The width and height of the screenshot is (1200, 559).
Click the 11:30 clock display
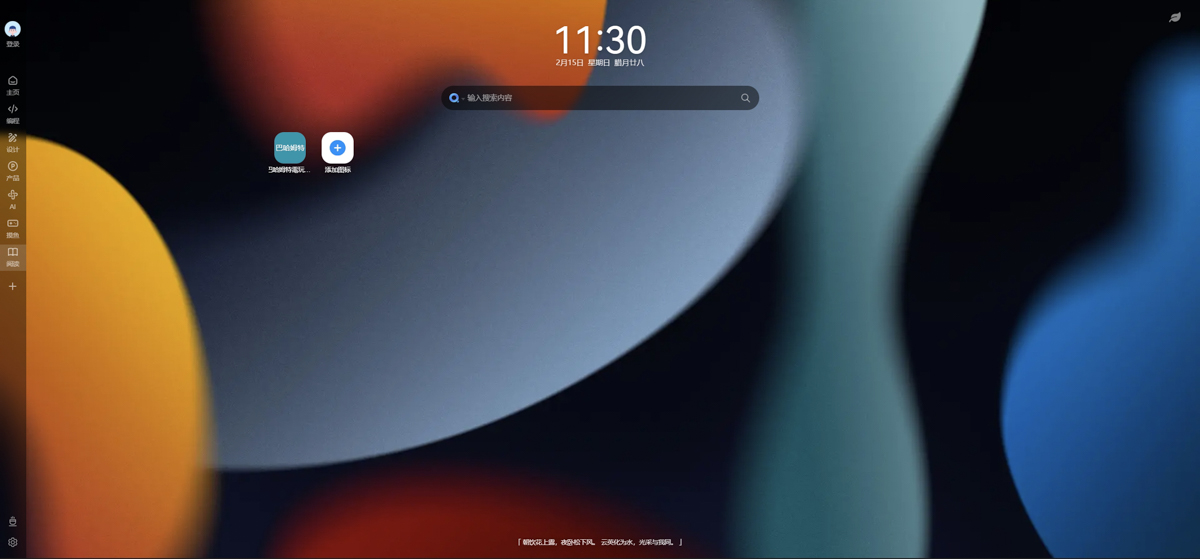point(600,40)
